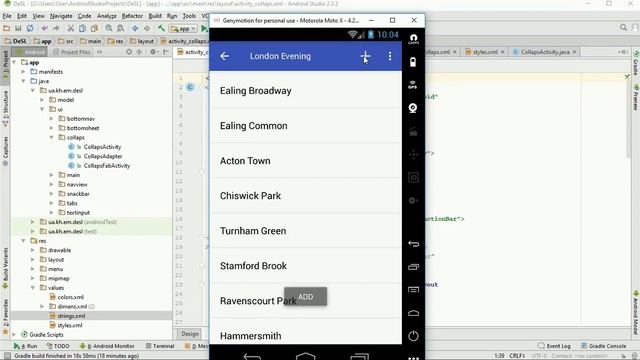Open CollapsAdapter class in project tree
The image size is (640, 360).
point(103,156)
